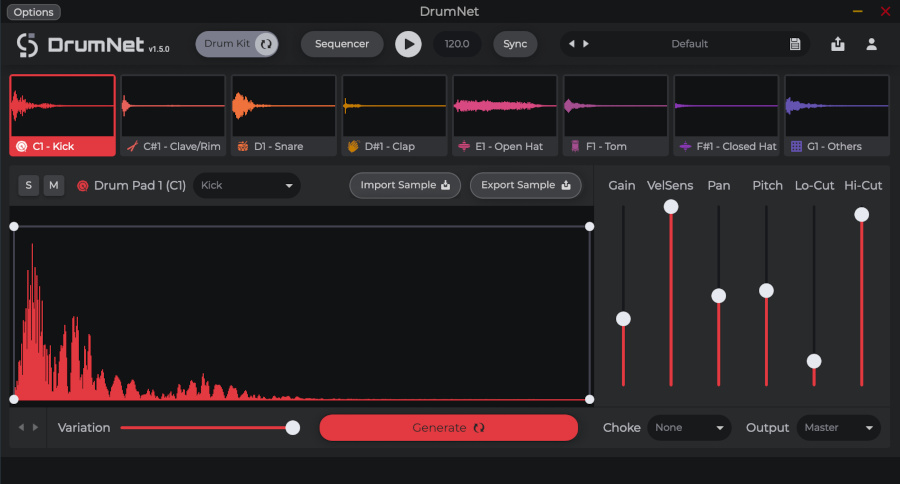Click the previous preset arrow beside Default

click(x=571, y=44)
